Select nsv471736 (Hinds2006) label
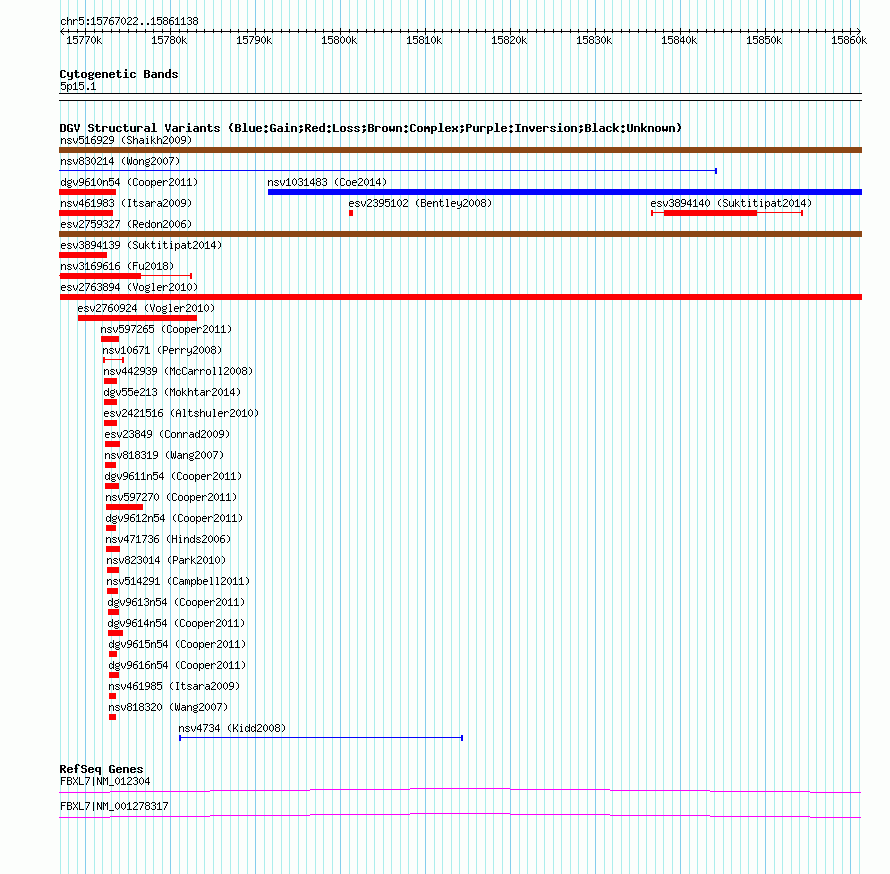This screenshot has height=874, width=890. coord(168,539)
